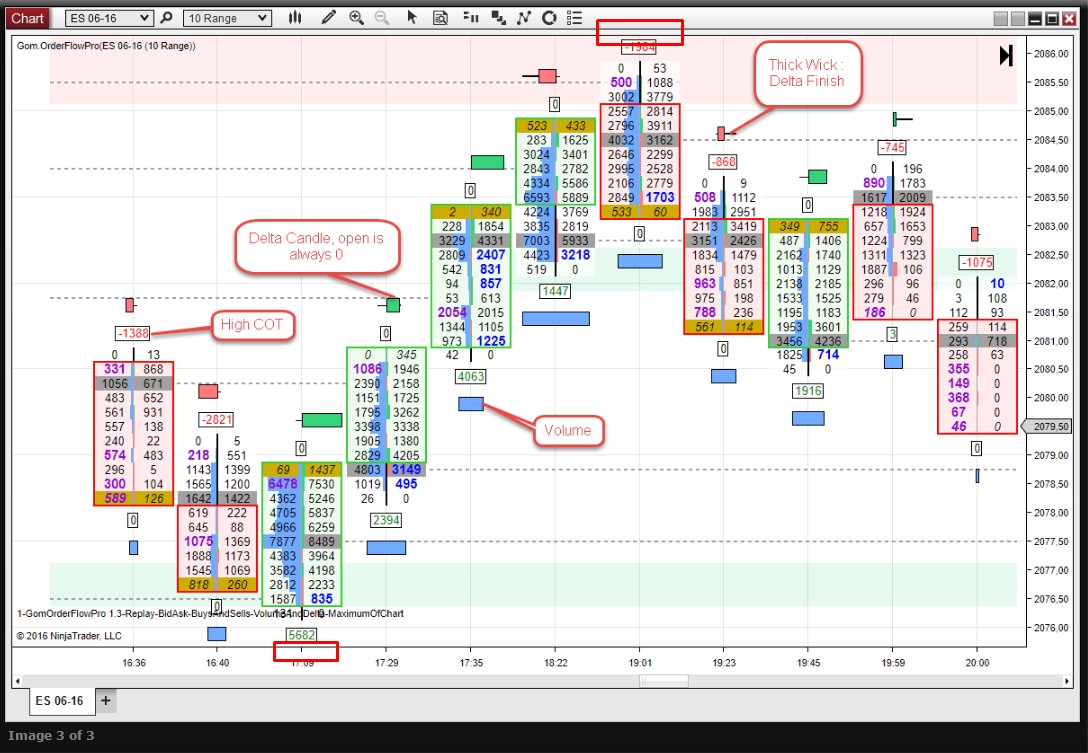Screen dimensions: 1088x753
Task: Click the horizontal scrollbar thumb
Action: [x=664, y=682]
